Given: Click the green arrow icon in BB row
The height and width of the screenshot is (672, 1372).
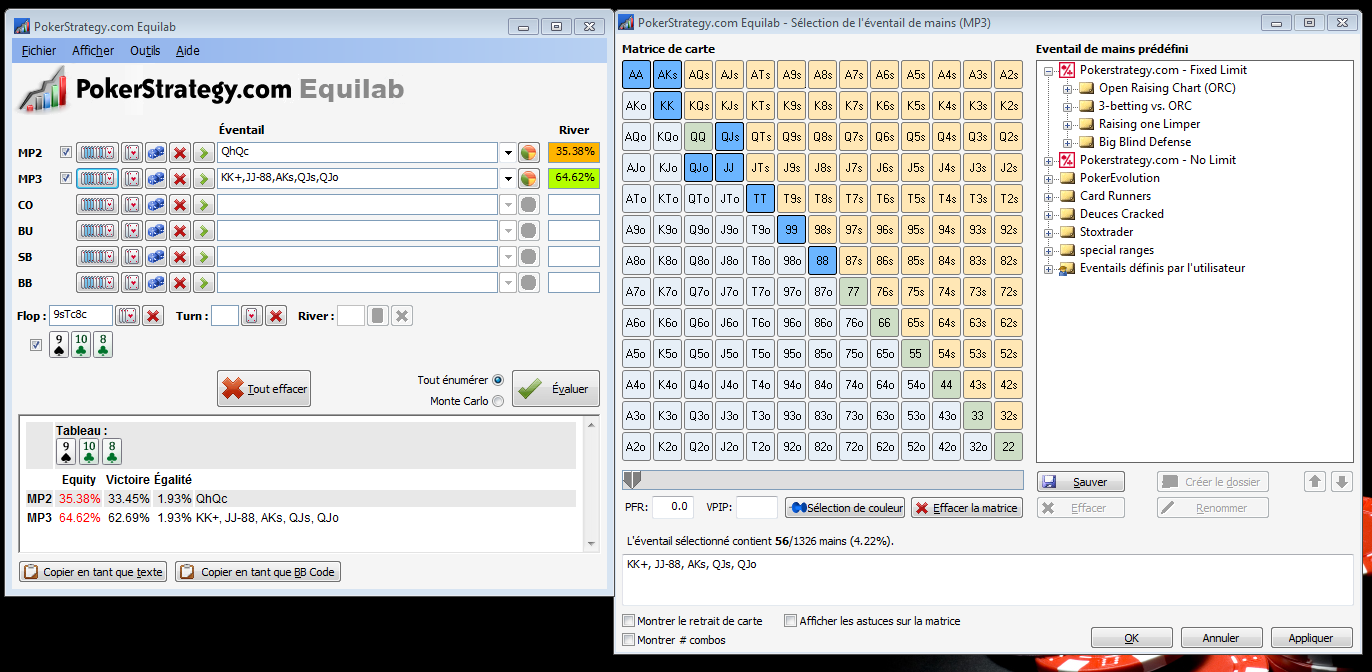Looking at the screenshot, I should 203,282.
